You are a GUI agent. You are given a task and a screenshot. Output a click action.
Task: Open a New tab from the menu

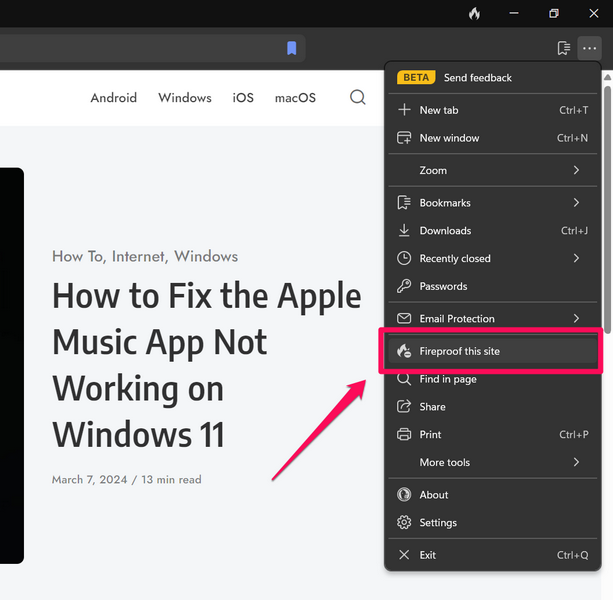[438, 110]
